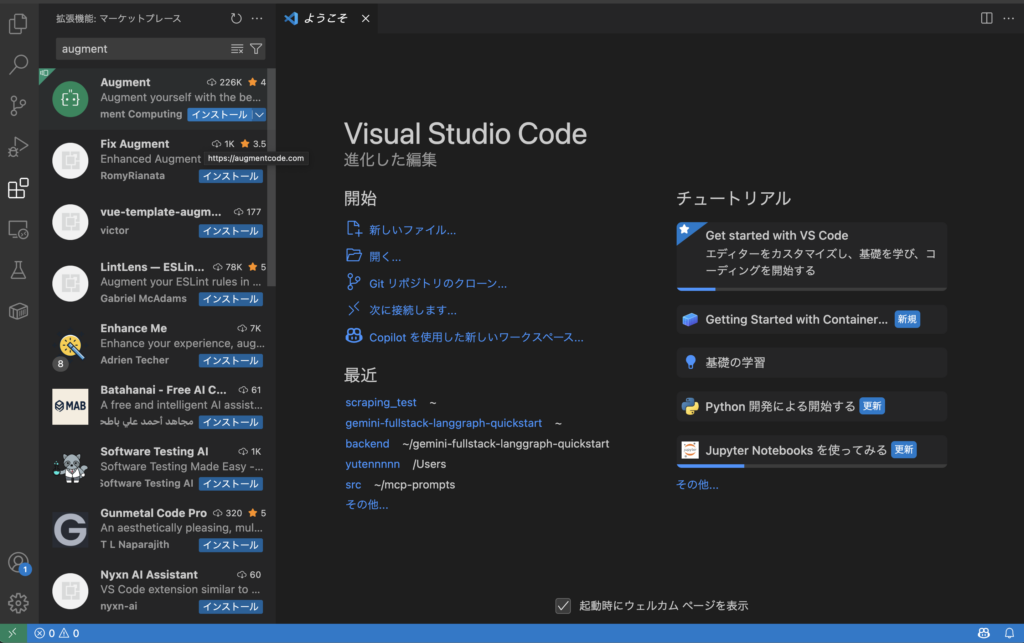Refresh the extensions marketplace list
This screenshot has width=1024, height=643.
(x=237, y=17)
